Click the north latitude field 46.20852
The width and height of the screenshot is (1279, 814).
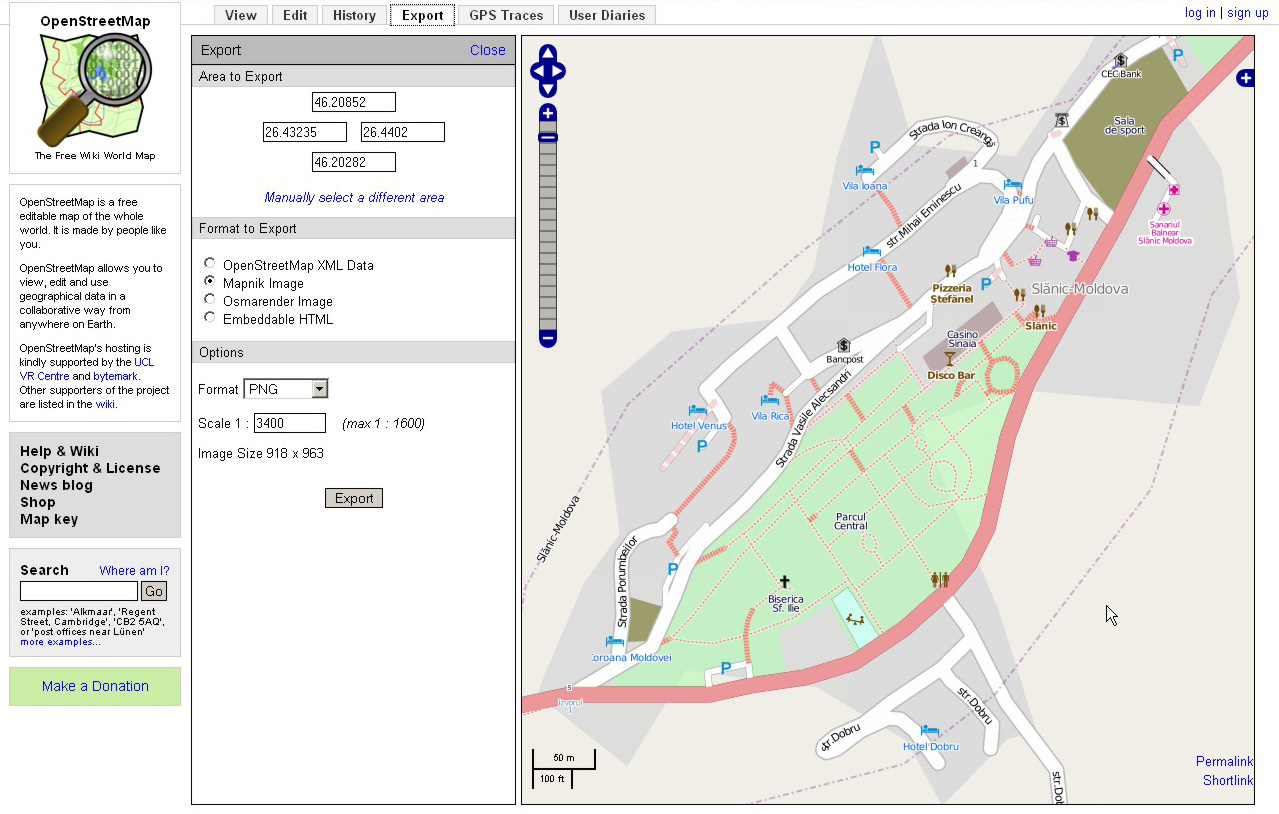coord(354,102)
